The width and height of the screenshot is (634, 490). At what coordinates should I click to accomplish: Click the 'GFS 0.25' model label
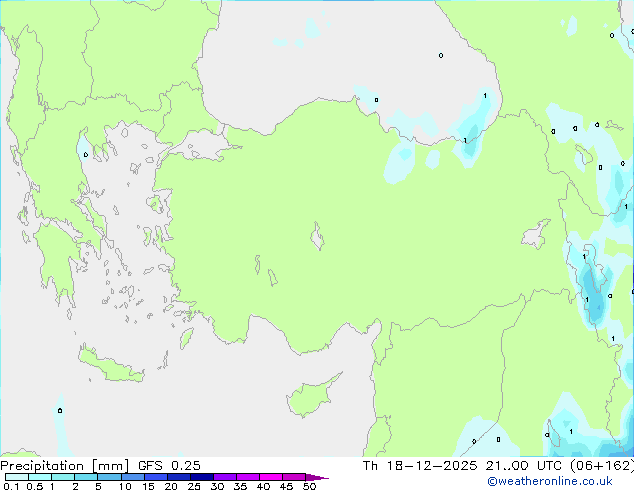tap(169, 466)
